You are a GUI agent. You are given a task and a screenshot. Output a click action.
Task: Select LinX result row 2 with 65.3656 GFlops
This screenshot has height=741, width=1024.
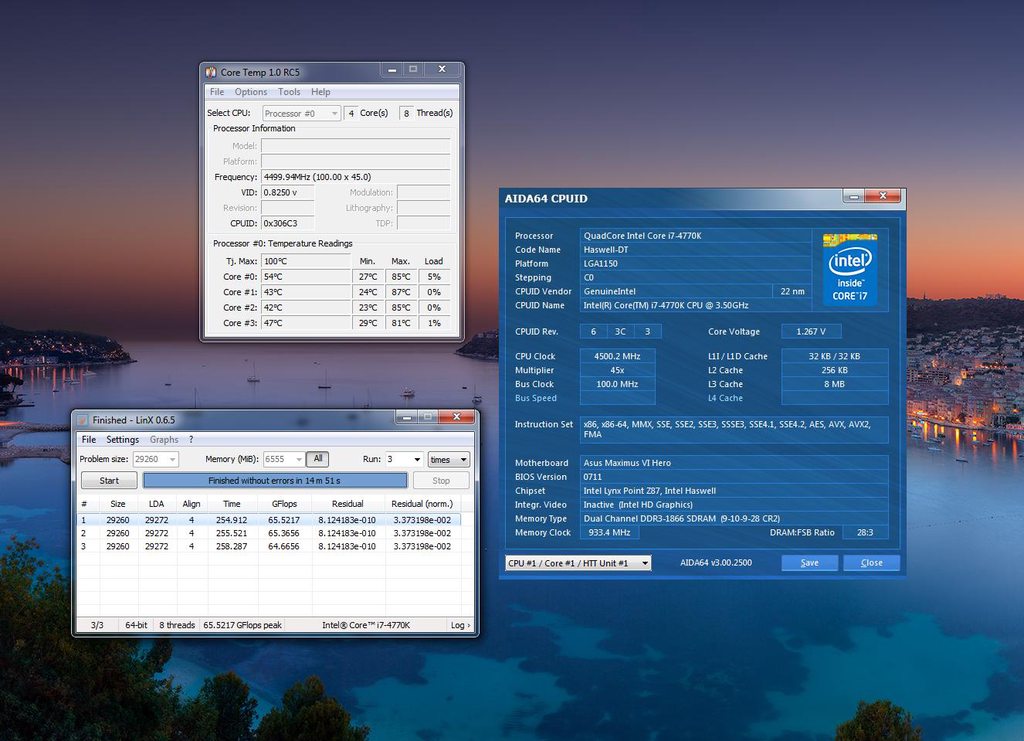click(269, 533)
